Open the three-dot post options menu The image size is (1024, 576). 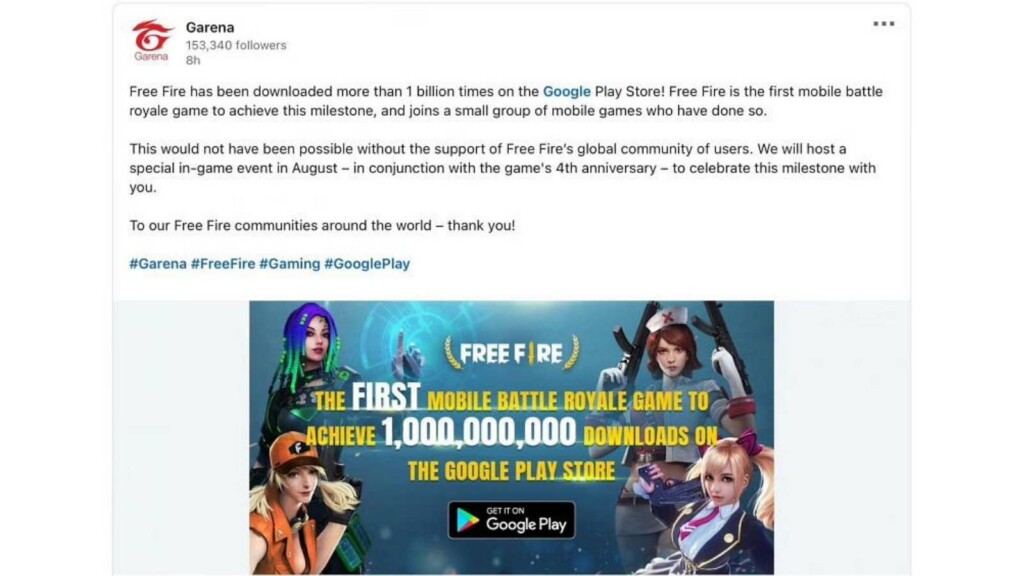click(x=884, y=24)
